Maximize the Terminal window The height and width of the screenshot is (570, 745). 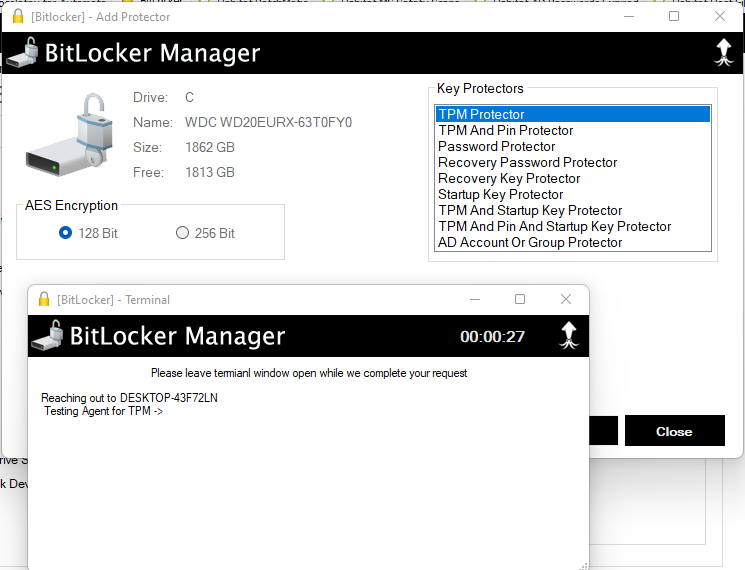tap(520, 299)
